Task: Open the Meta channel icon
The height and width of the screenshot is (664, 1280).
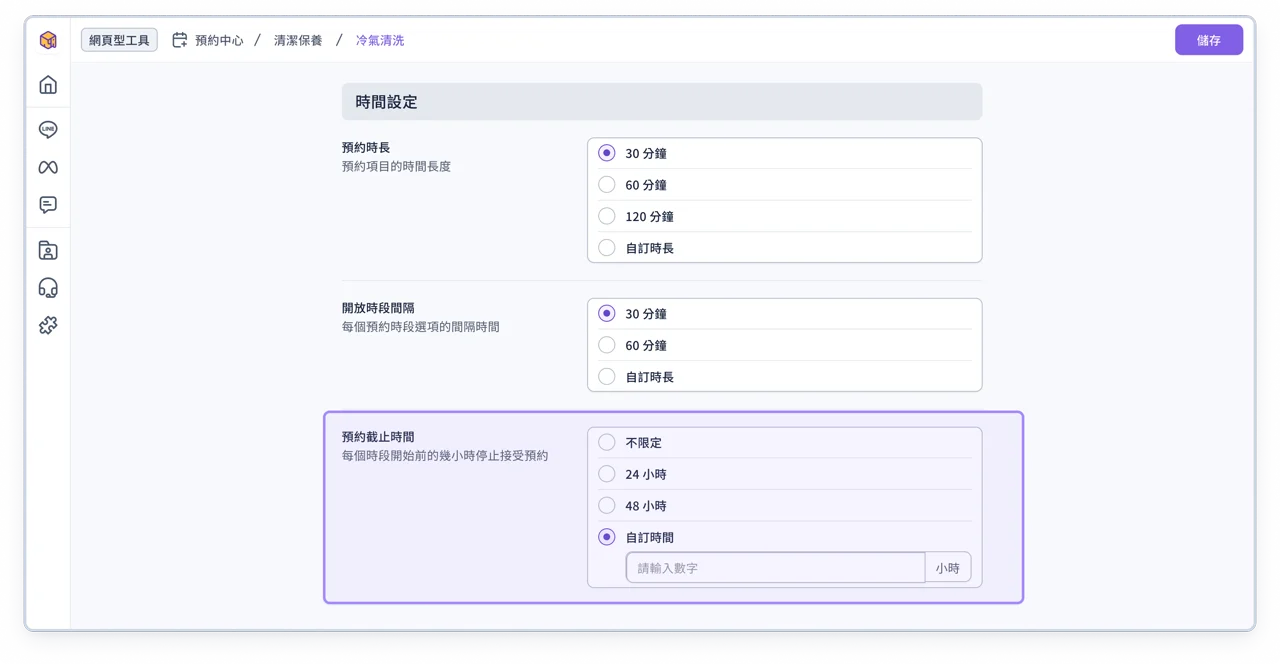Action: 48,167
